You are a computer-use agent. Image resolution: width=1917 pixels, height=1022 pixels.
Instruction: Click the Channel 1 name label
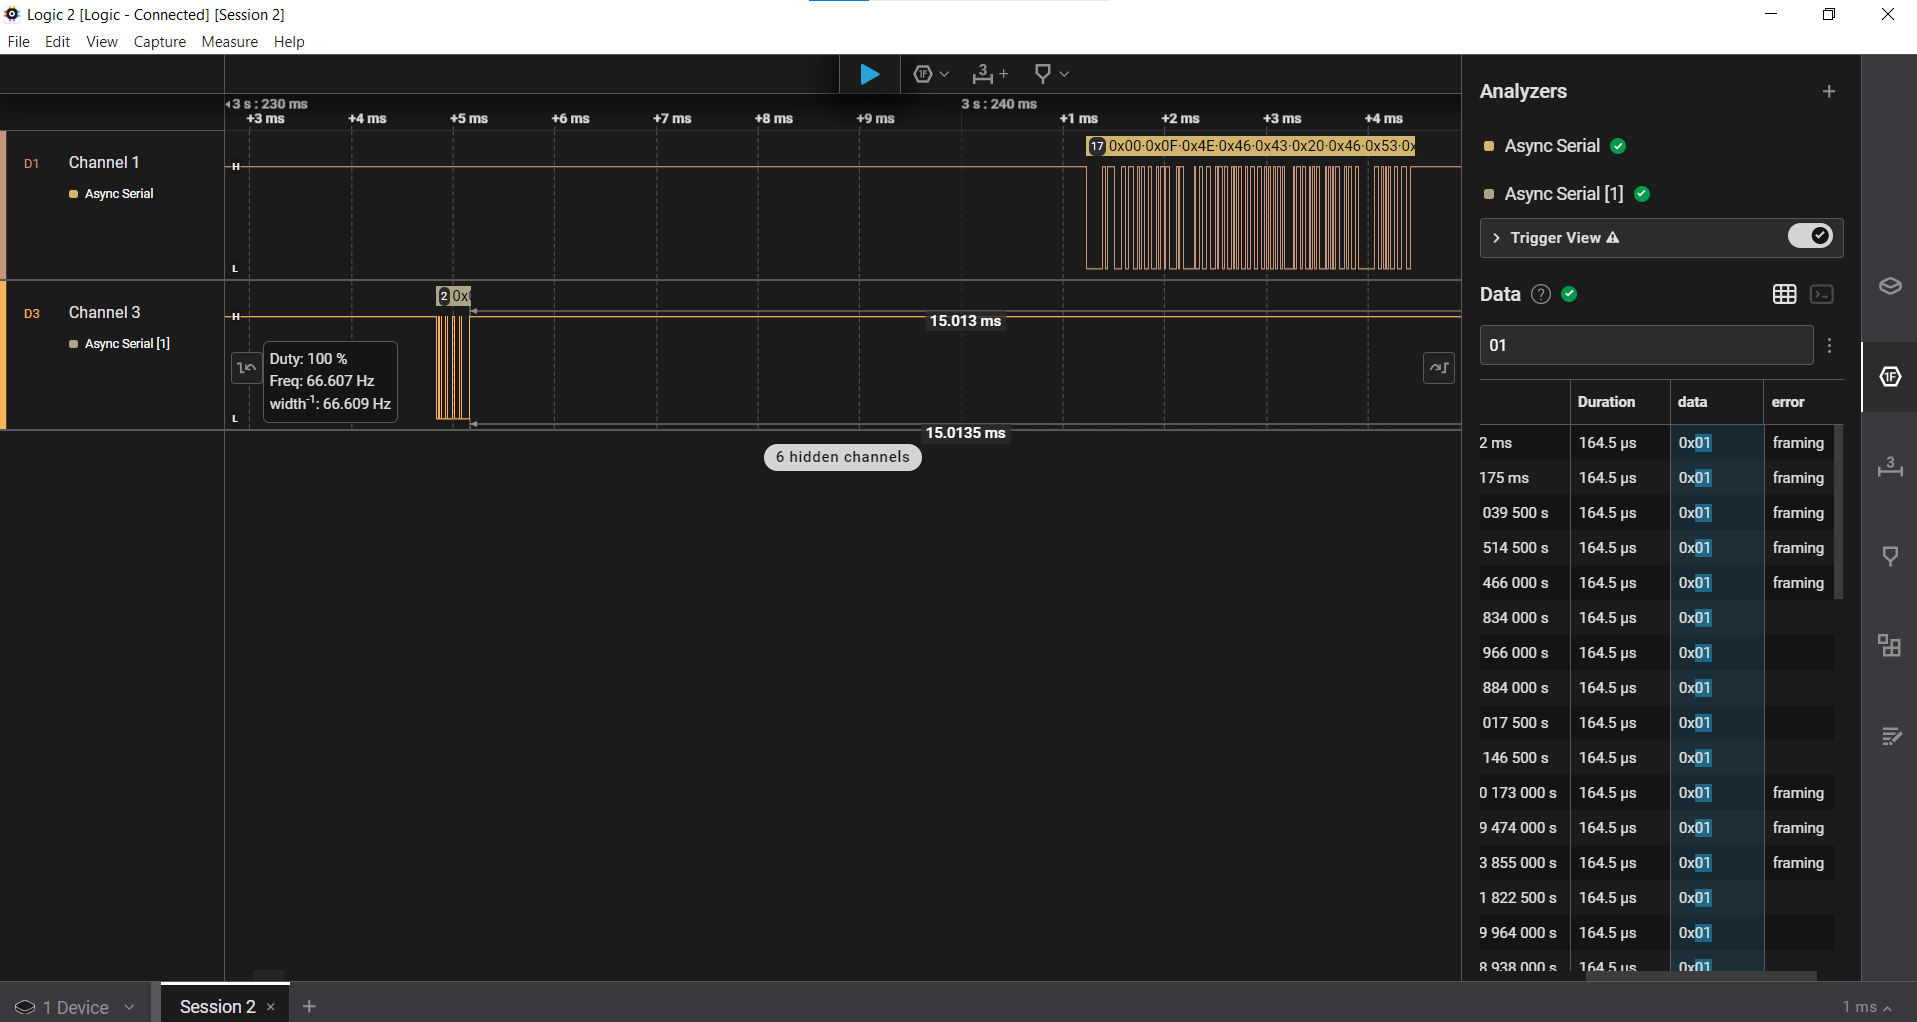coord(104,162)
